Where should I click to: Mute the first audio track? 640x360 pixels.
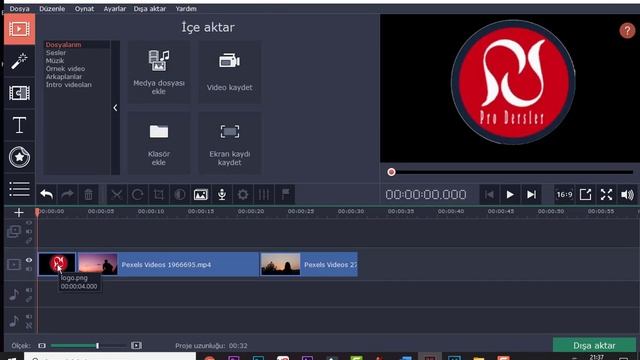(29, 290)
